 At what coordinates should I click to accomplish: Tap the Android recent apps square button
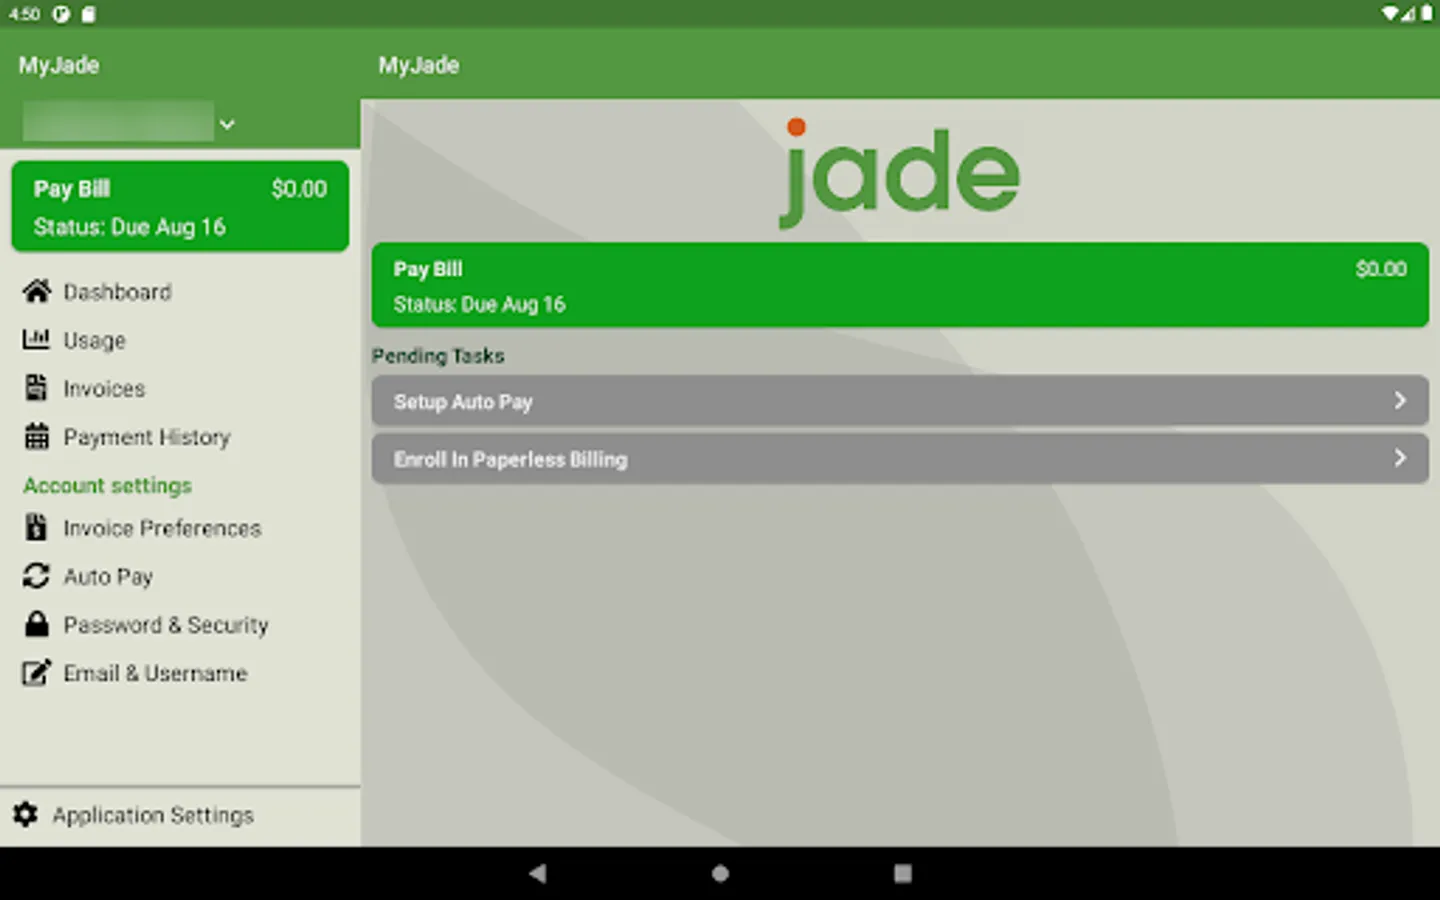click(902, 873)
